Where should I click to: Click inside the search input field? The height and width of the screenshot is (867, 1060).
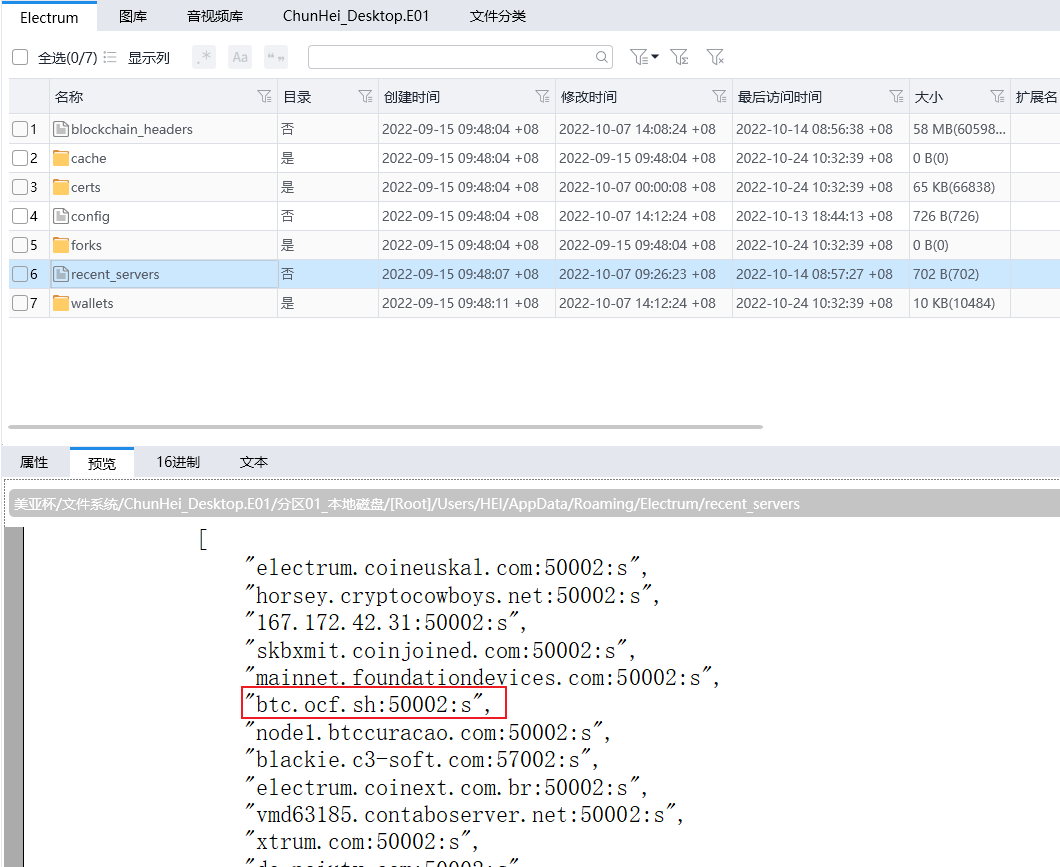pyautogui.click(x=450, y=58)
